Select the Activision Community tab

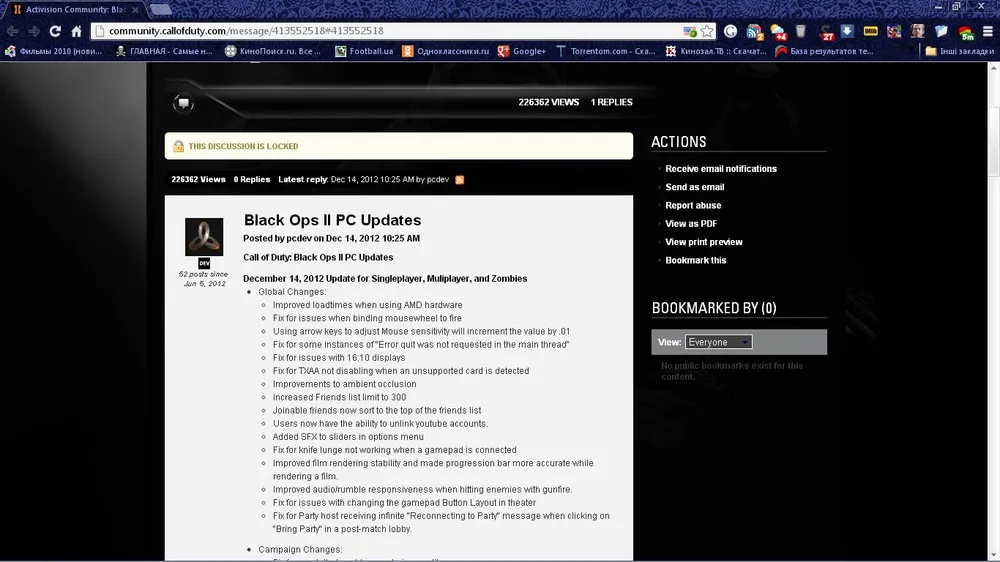75,10
